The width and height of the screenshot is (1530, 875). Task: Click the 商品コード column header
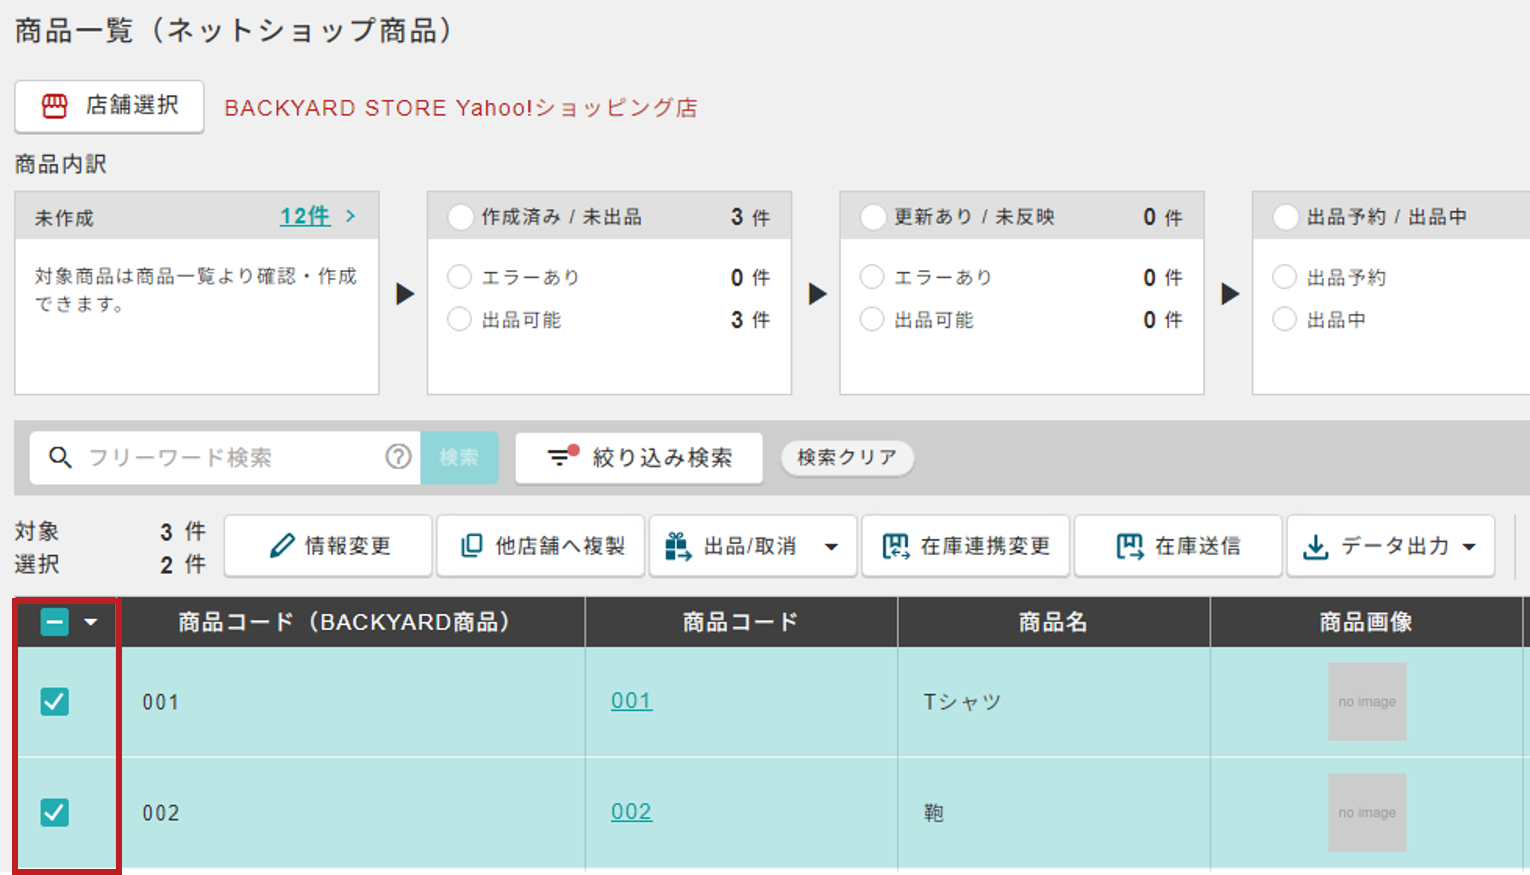pos(741,623)
